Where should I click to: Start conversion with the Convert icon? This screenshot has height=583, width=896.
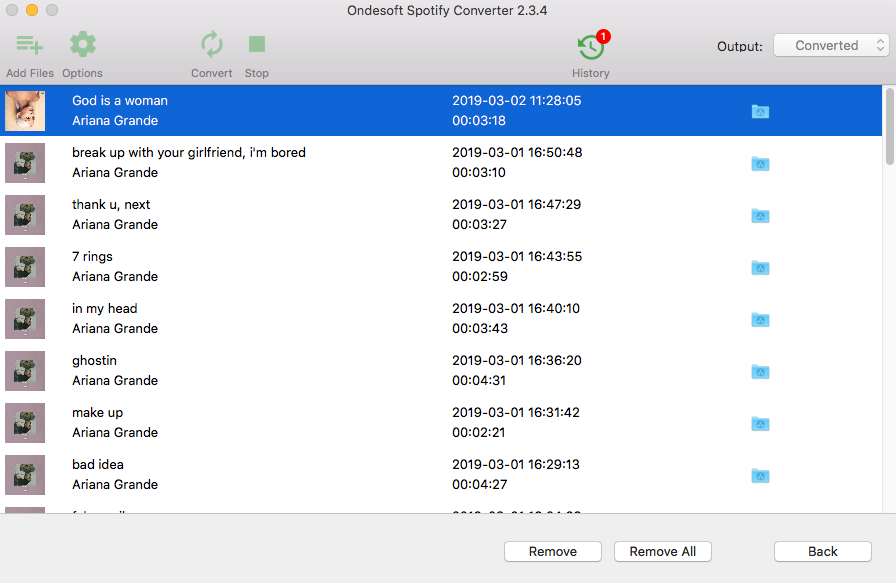pos(211,45)
